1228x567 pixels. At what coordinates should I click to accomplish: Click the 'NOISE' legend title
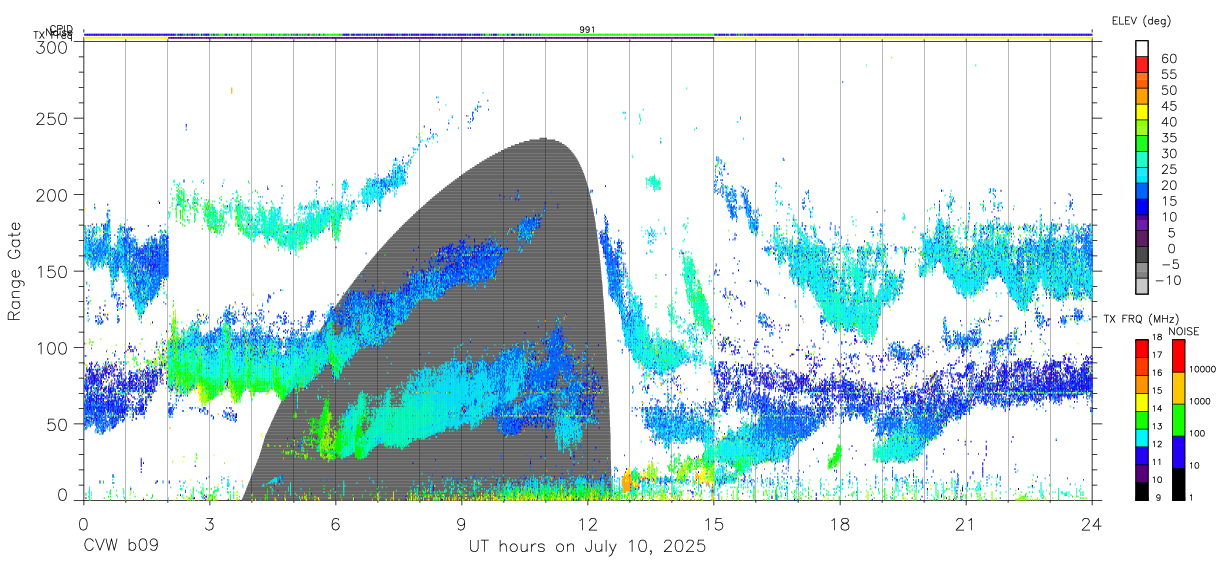pyautogui.click(x=1184, y=331)
